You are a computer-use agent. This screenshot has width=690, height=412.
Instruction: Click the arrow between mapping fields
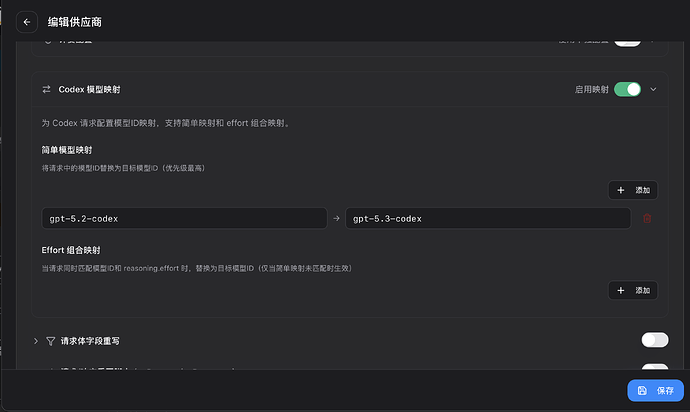(x=336, y=218)
